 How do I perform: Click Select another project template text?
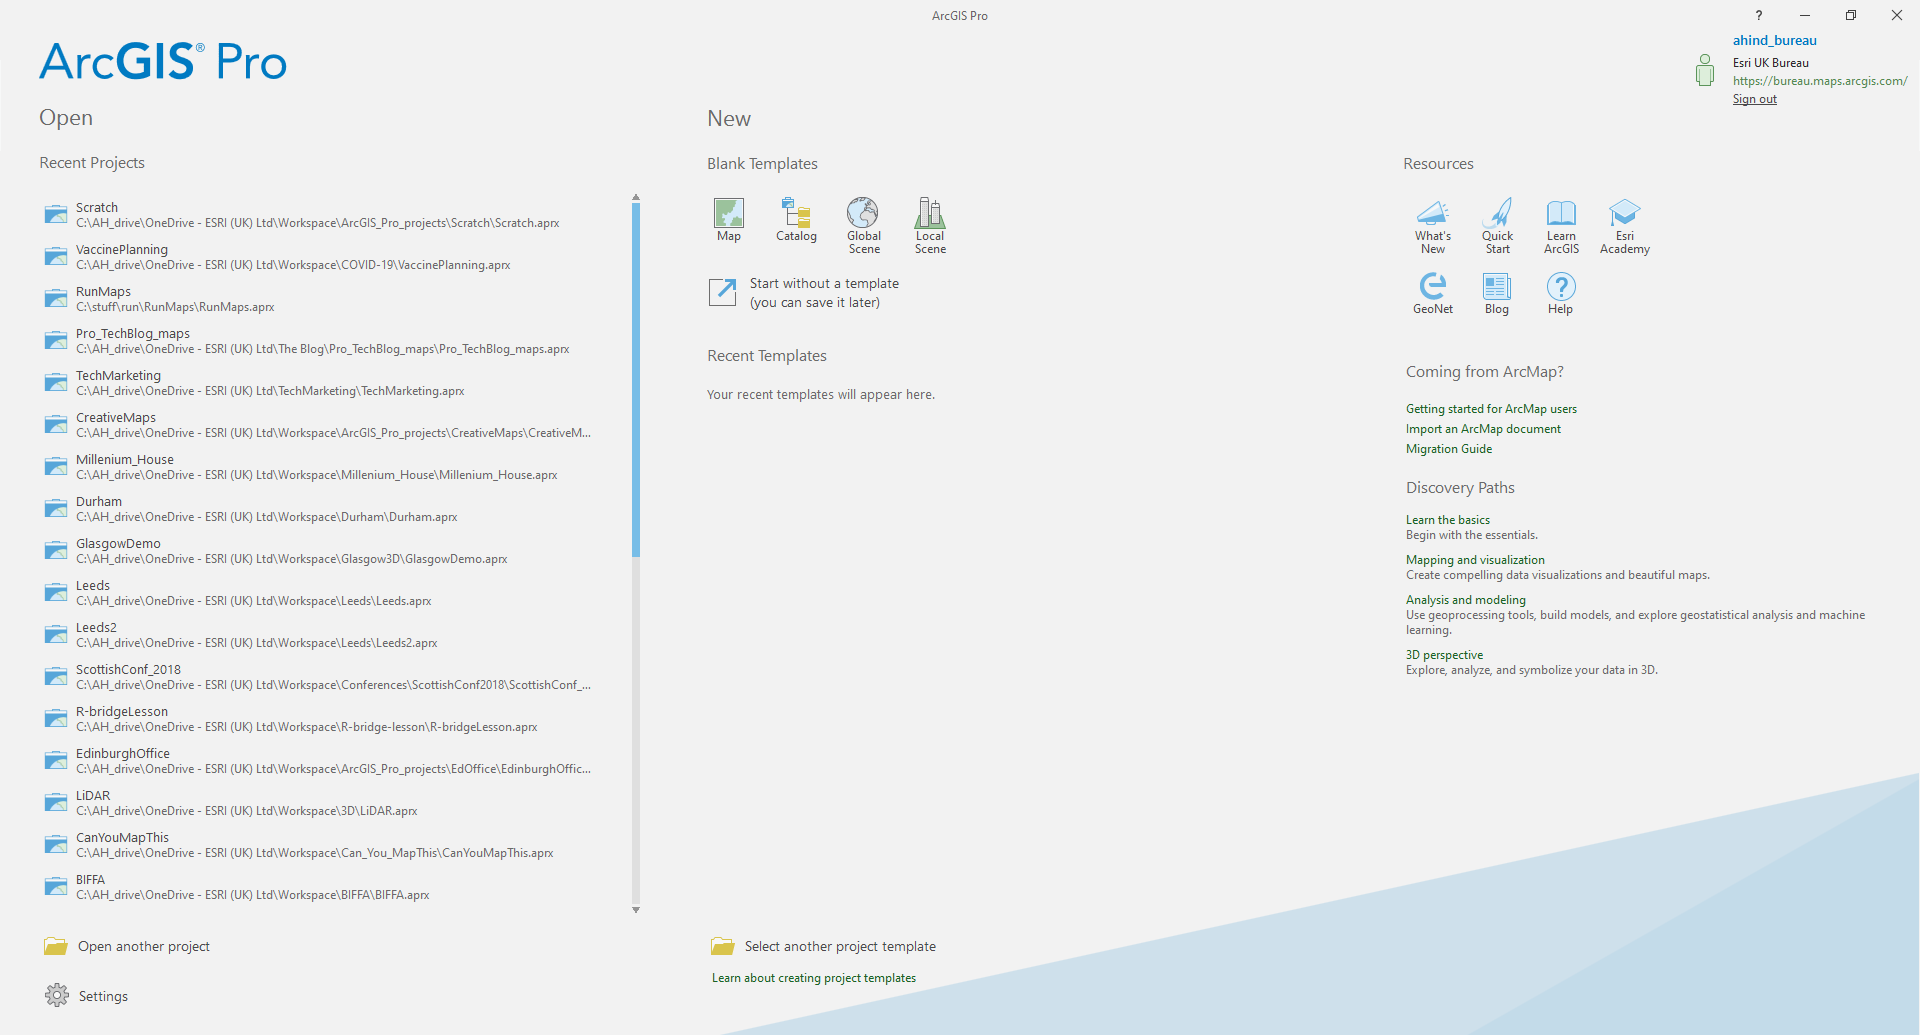point(840,946)
